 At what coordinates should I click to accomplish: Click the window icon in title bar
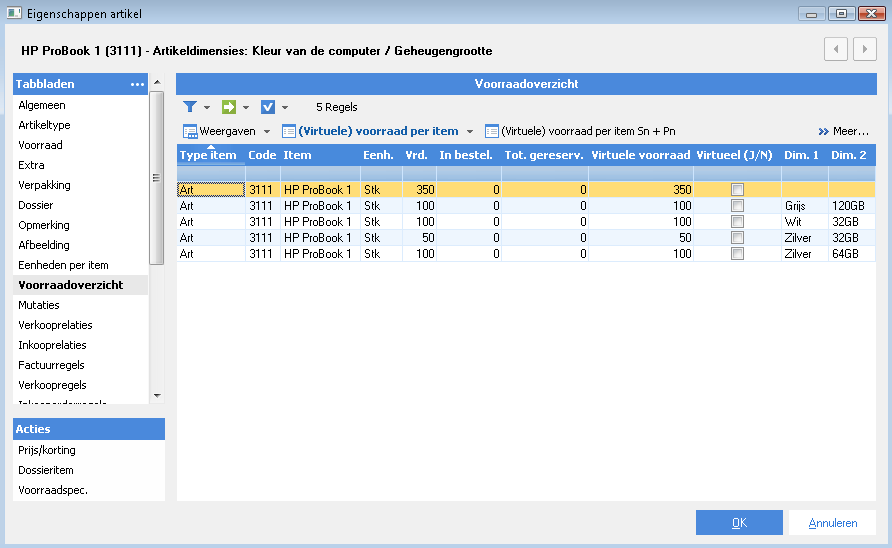[14, 13]
